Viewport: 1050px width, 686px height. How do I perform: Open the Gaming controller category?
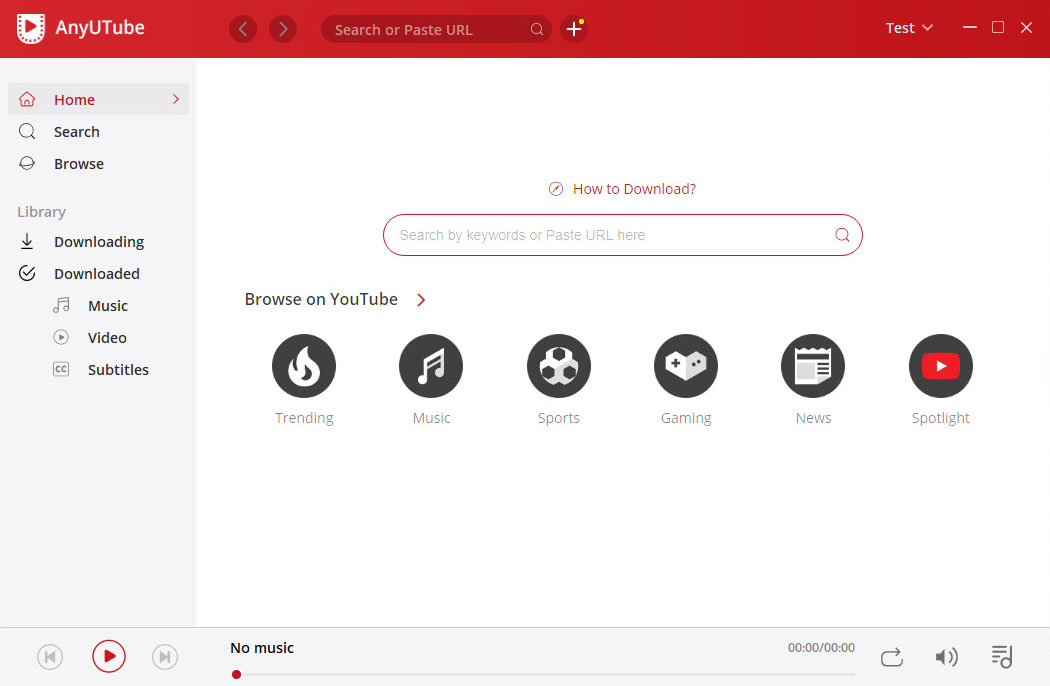click(x=686, y=366)
